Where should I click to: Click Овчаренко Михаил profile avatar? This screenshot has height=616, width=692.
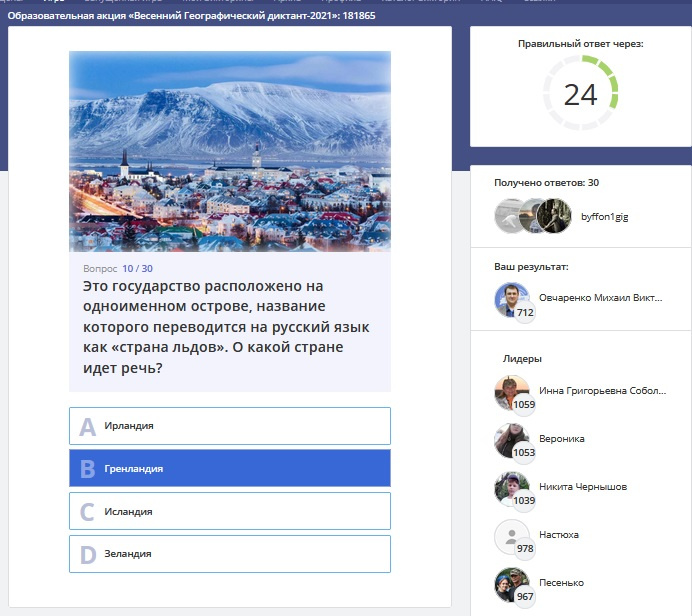pyautogui.click(x=511, y=300)
